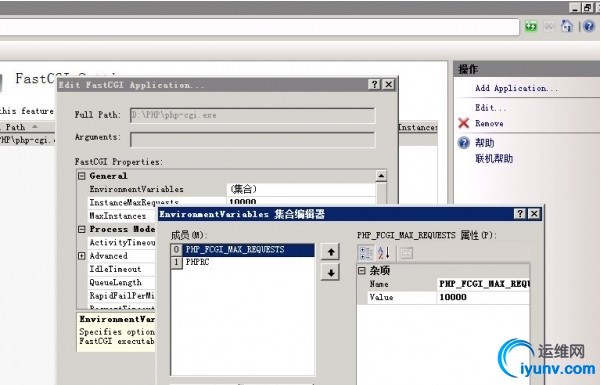Collapse the 杂项 category

(x=362, y=271)
